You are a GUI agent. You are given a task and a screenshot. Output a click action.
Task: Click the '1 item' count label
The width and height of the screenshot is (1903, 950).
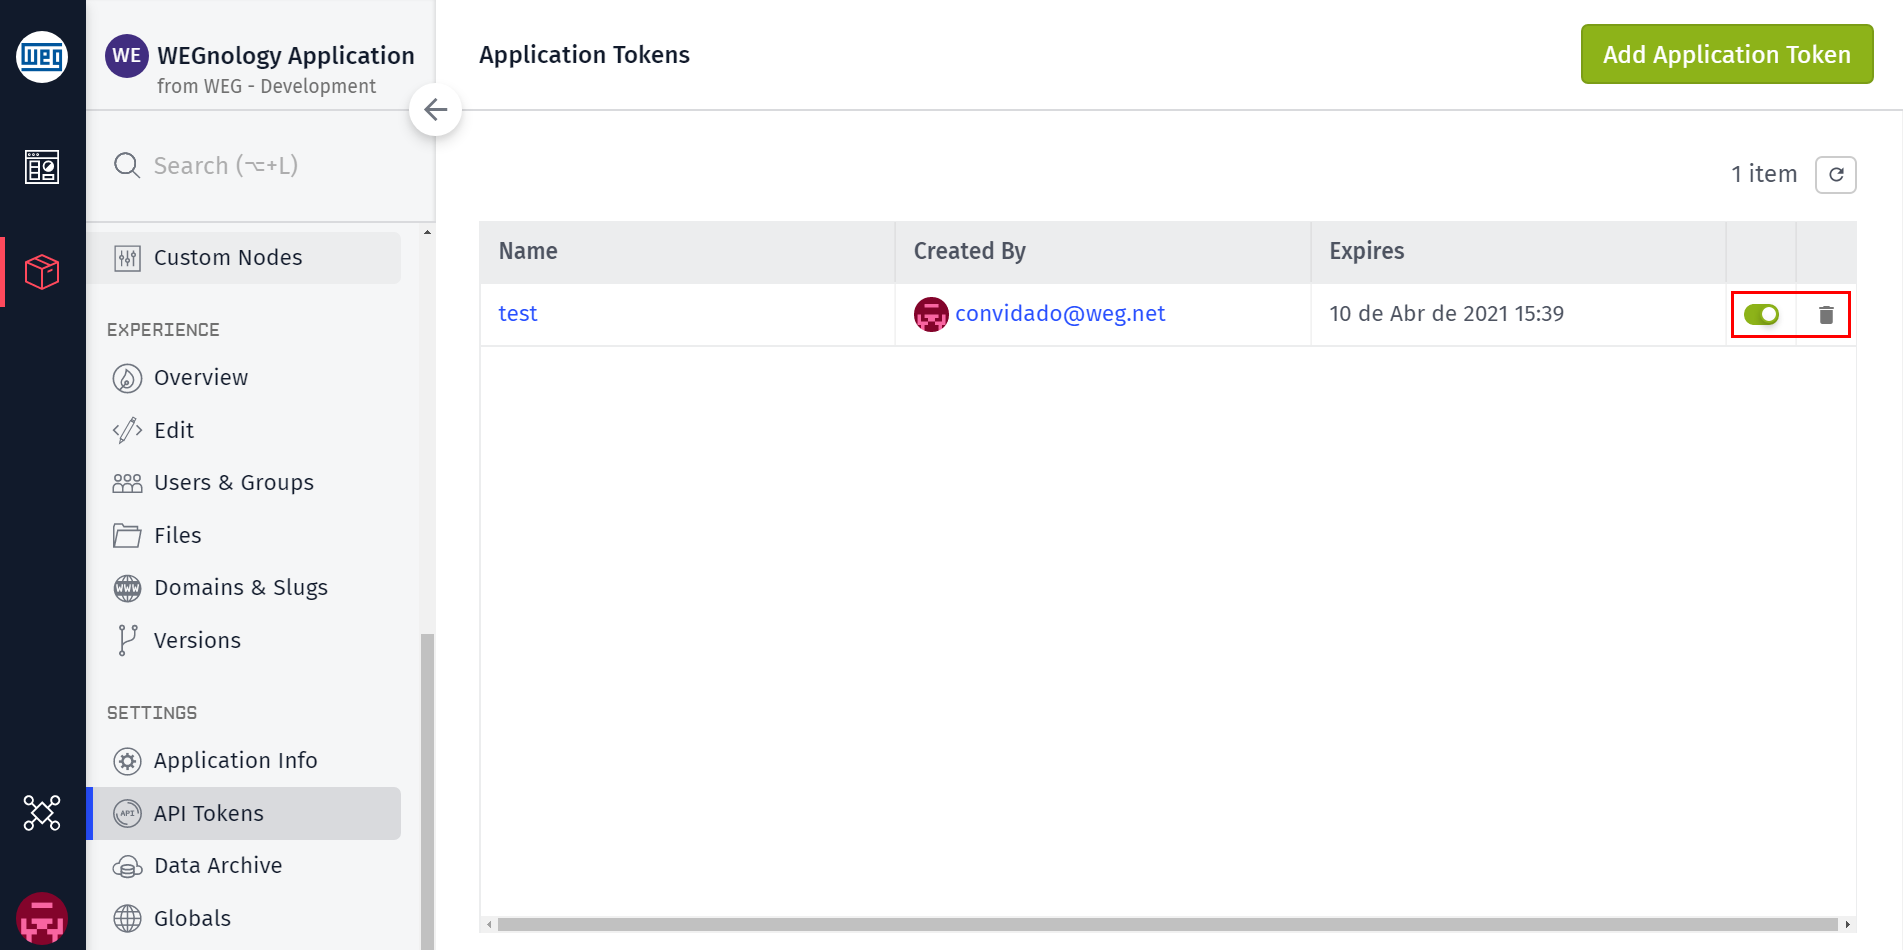tap(1764, 175)
